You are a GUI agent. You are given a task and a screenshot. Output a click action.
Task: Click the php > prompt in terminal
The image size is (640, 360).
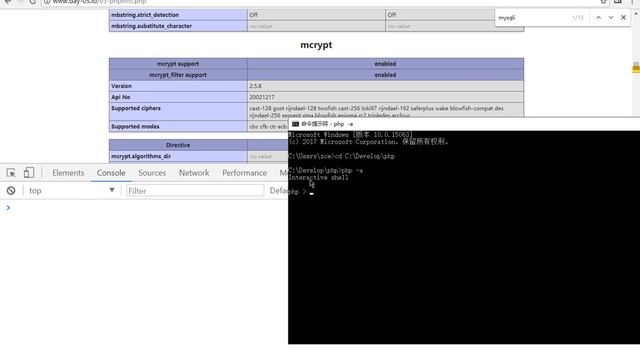click(298, 191)
